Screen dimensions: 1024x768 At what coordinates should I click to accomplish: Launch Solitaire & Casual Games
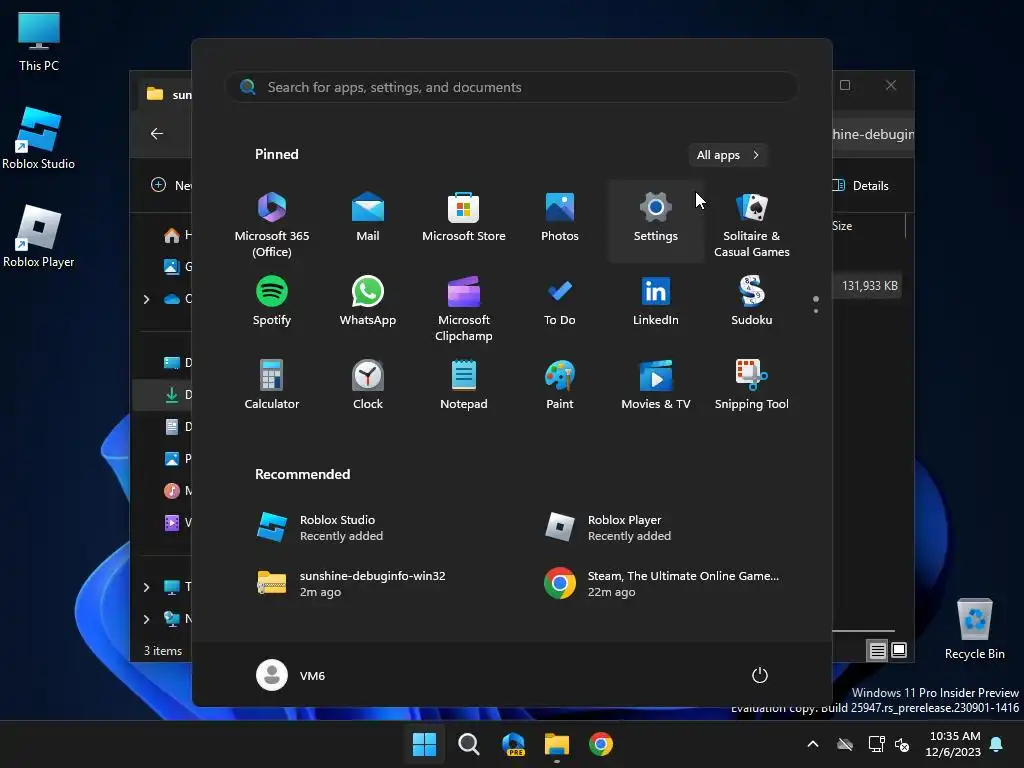[752, 223]
